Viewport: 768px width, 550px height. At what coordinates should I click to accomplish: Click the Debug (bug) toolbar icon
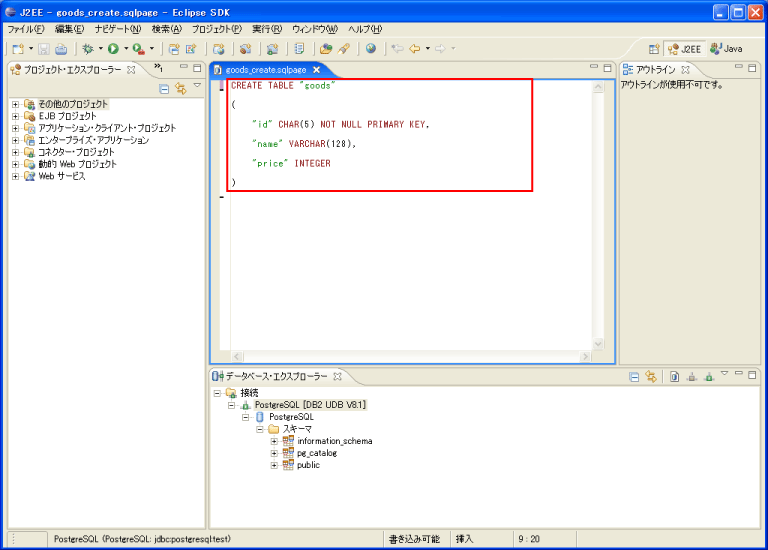[88, 48]
